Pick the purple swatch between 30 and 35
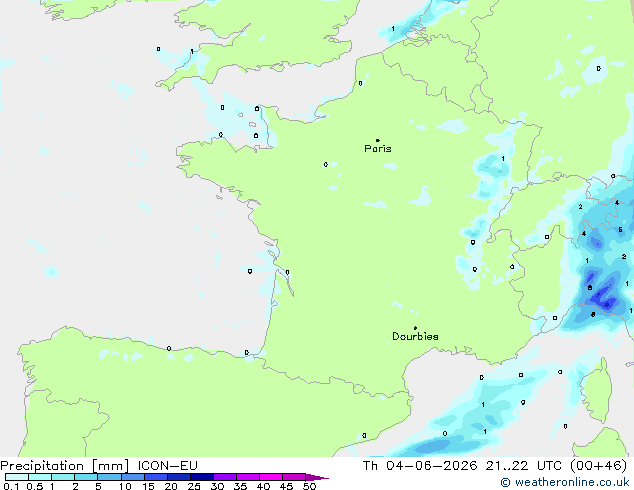The image size is (634, 490). point(225,477)
